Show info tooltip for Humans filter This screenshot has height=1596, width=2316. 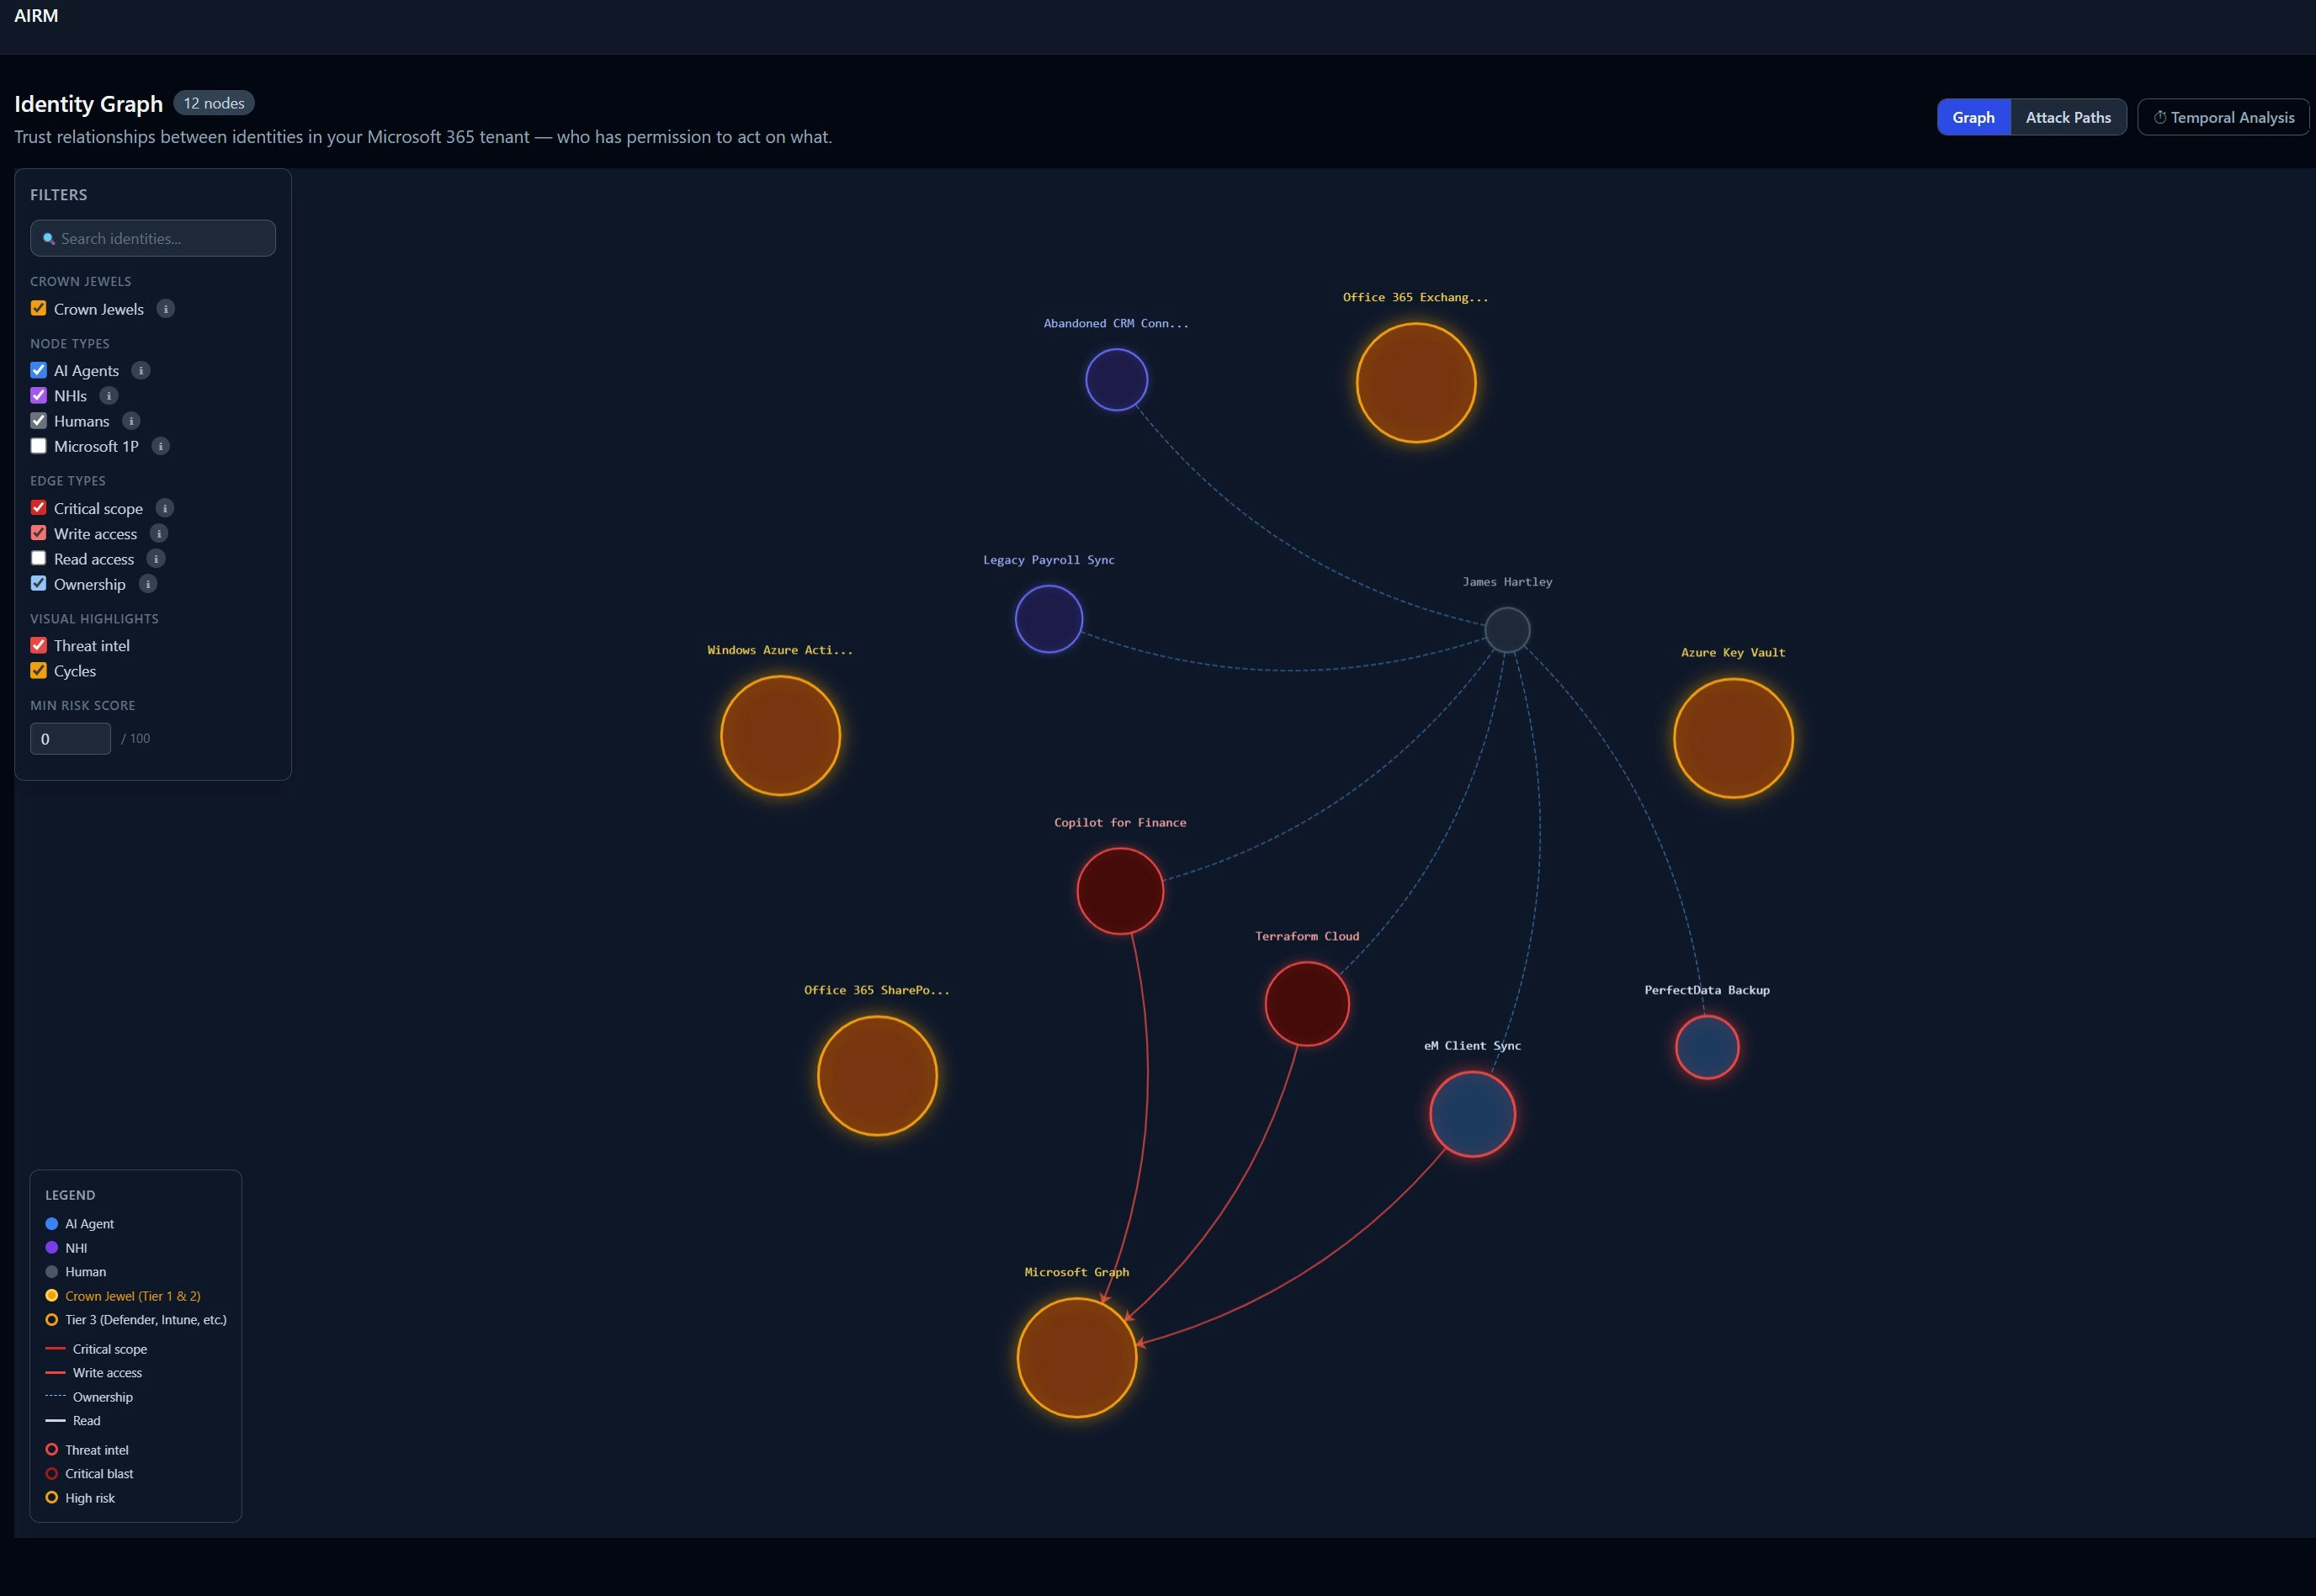tap(131, 421)
